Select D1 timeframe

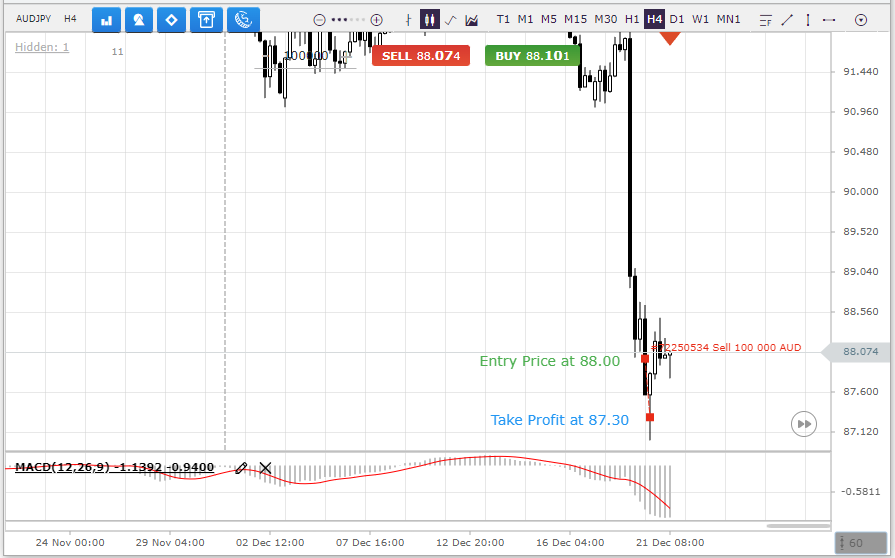click(677, 19)
